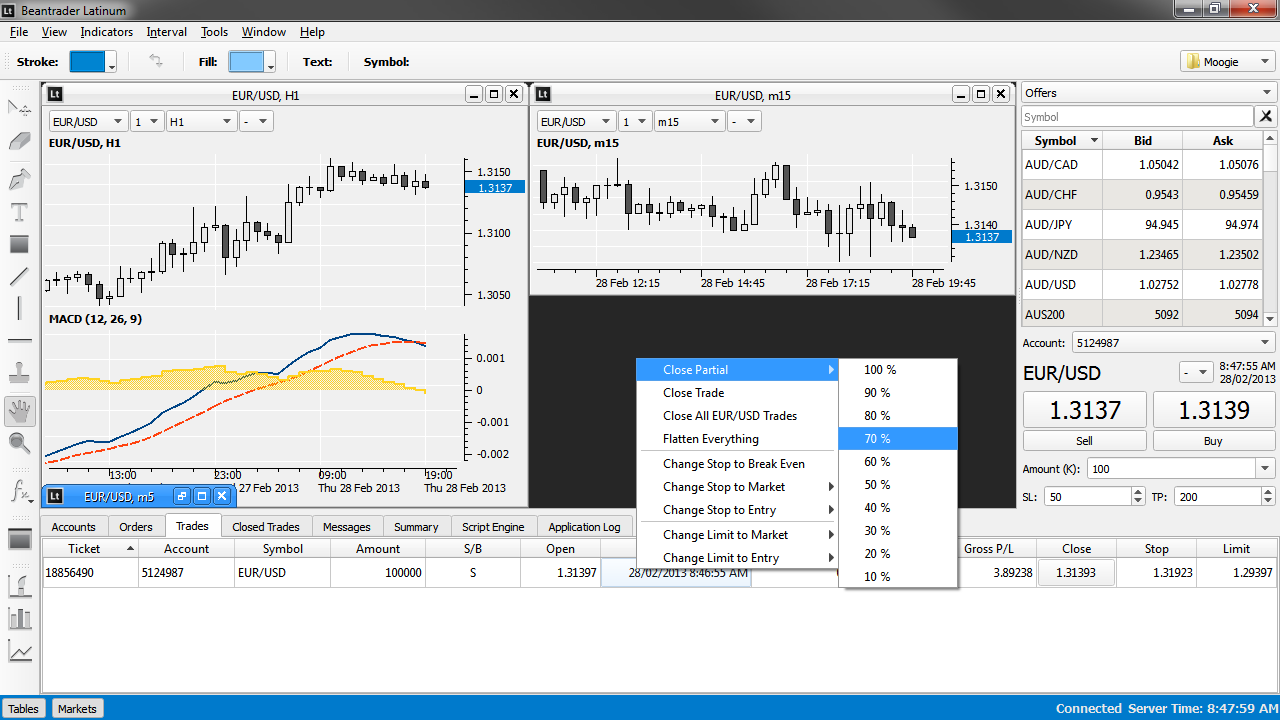This screenshot has height=720, width=1280.
Task: Click the Markets button in status bar
Action: pos(77,709)
